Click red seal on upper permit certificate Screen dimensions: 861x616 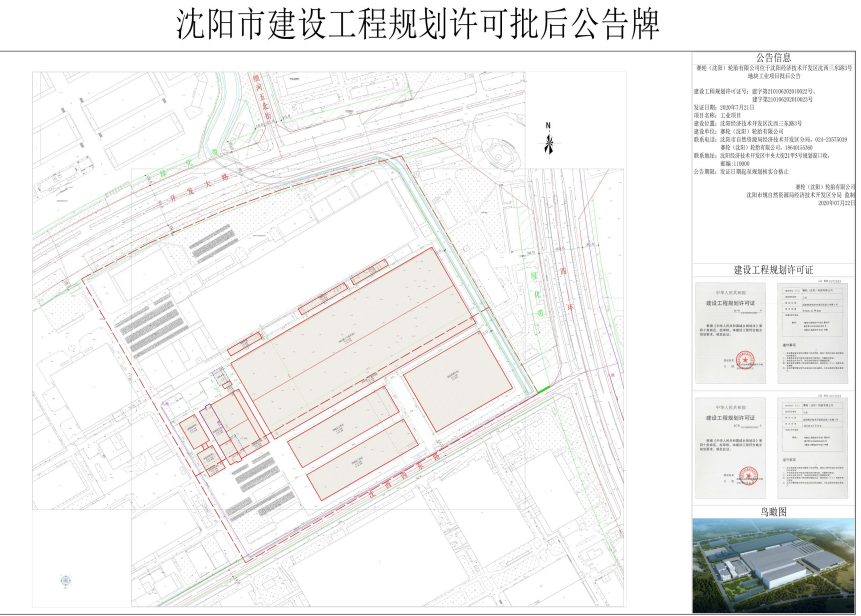(743, 358)
